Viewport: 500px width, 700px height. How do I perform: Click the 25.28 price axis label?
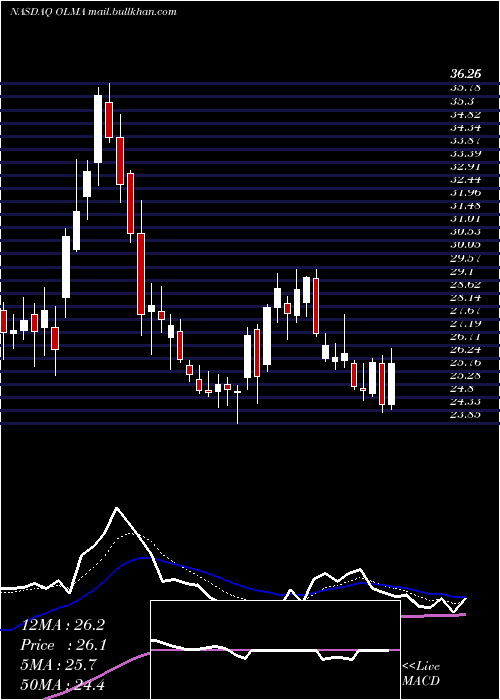coord(466,375)
